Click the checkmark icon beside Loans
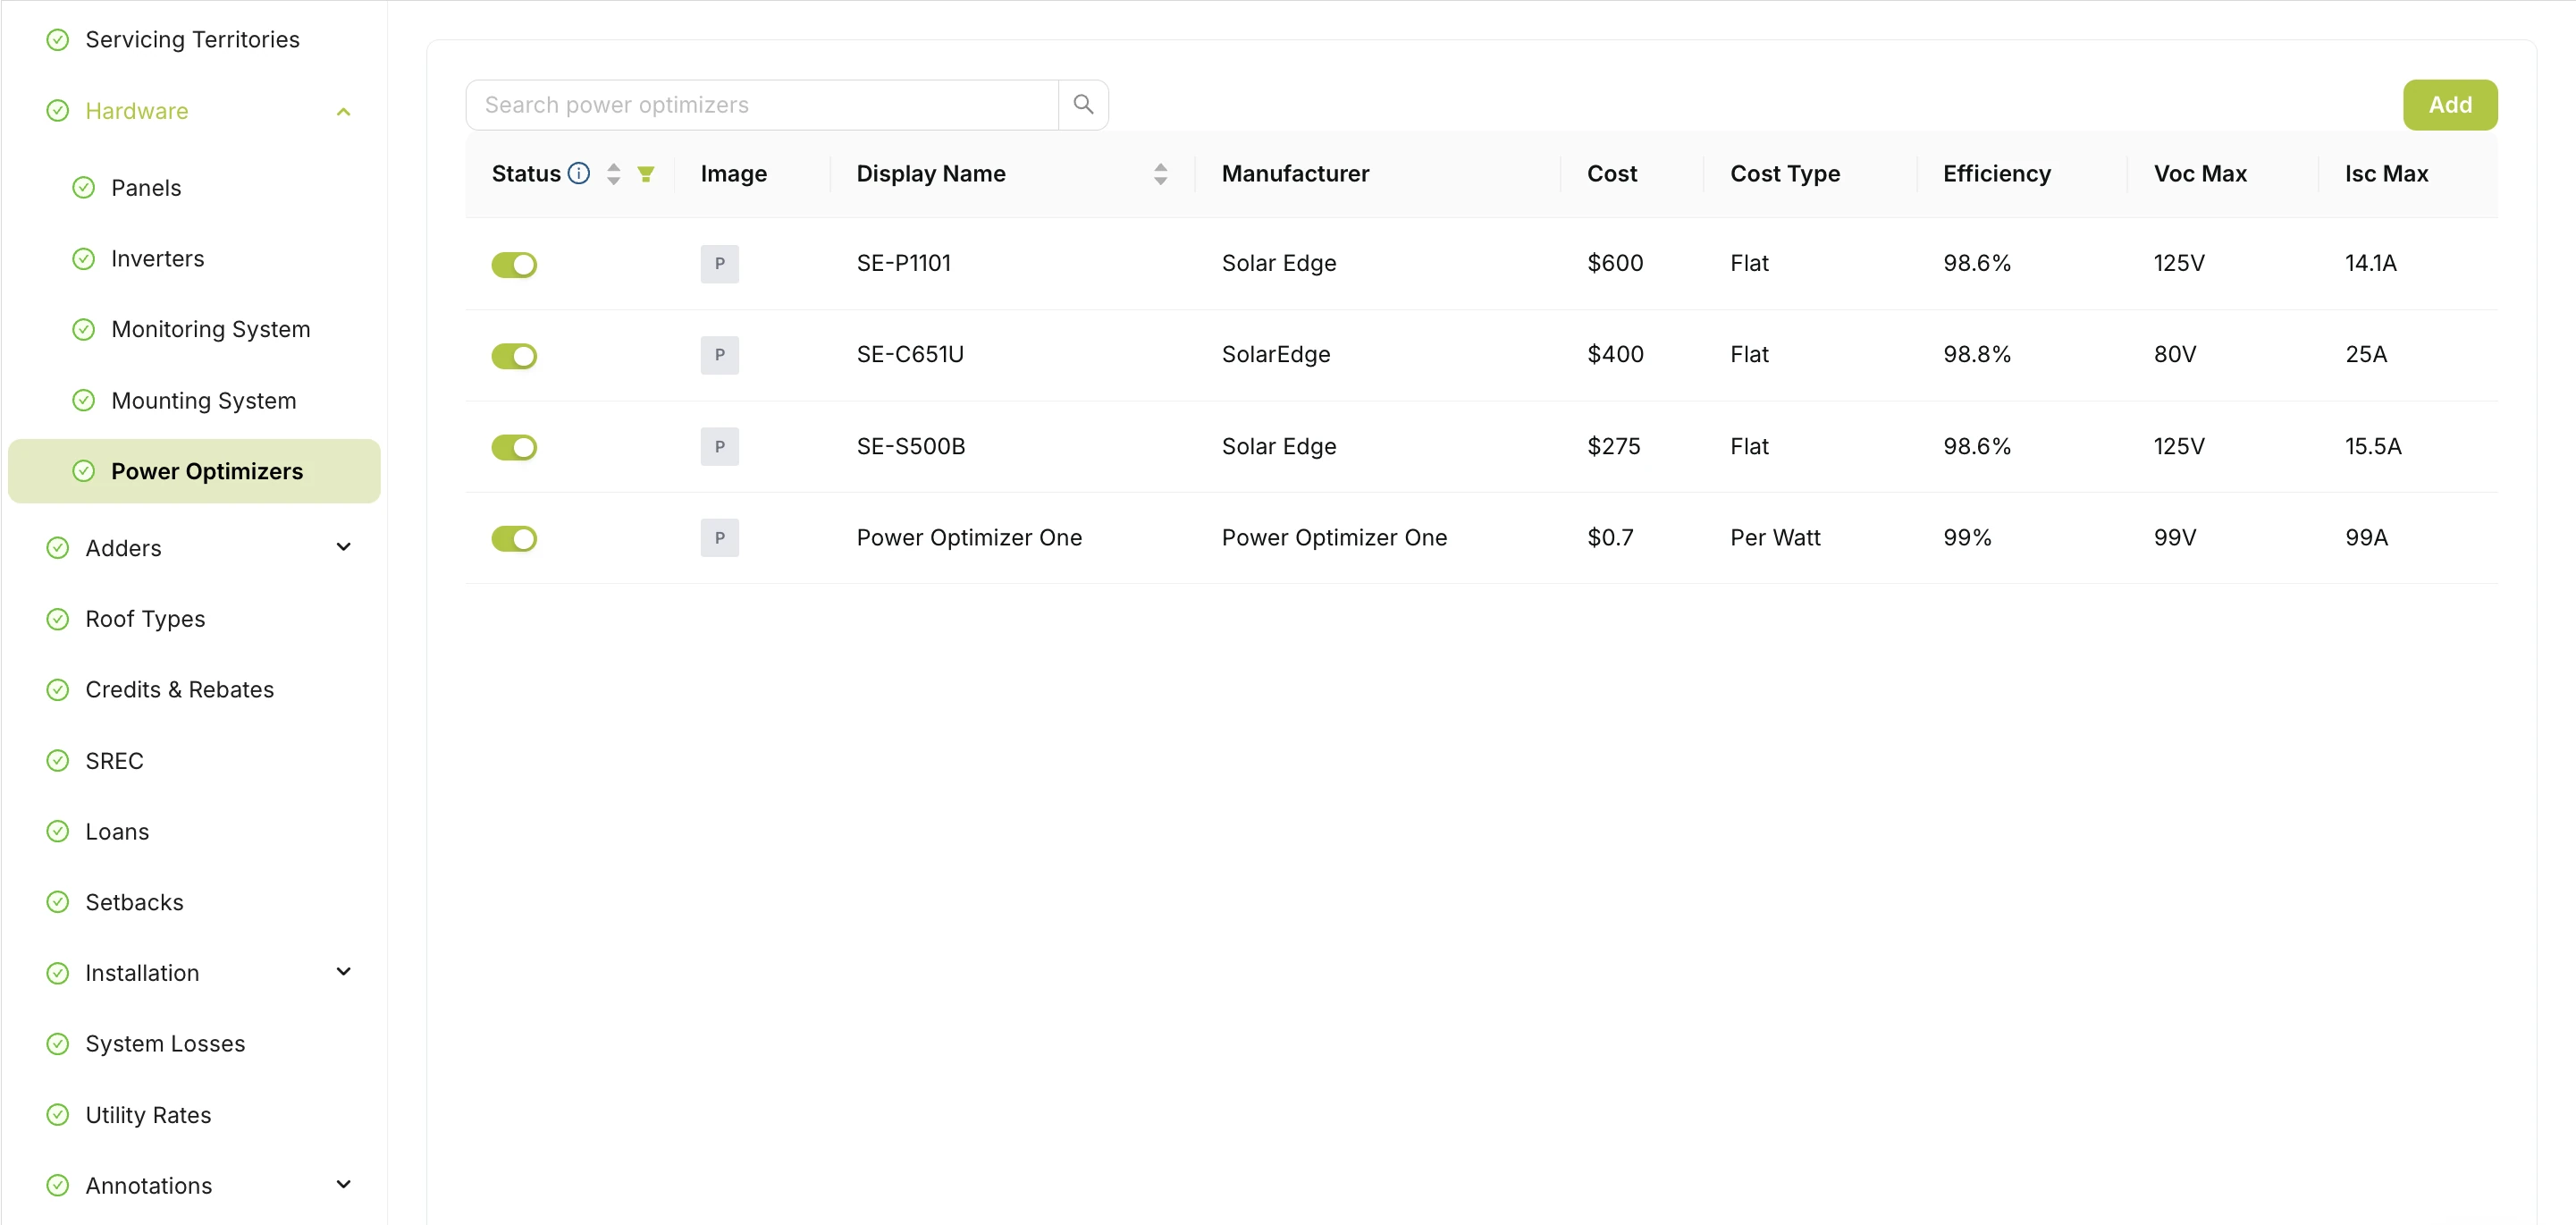 (58, 832)
